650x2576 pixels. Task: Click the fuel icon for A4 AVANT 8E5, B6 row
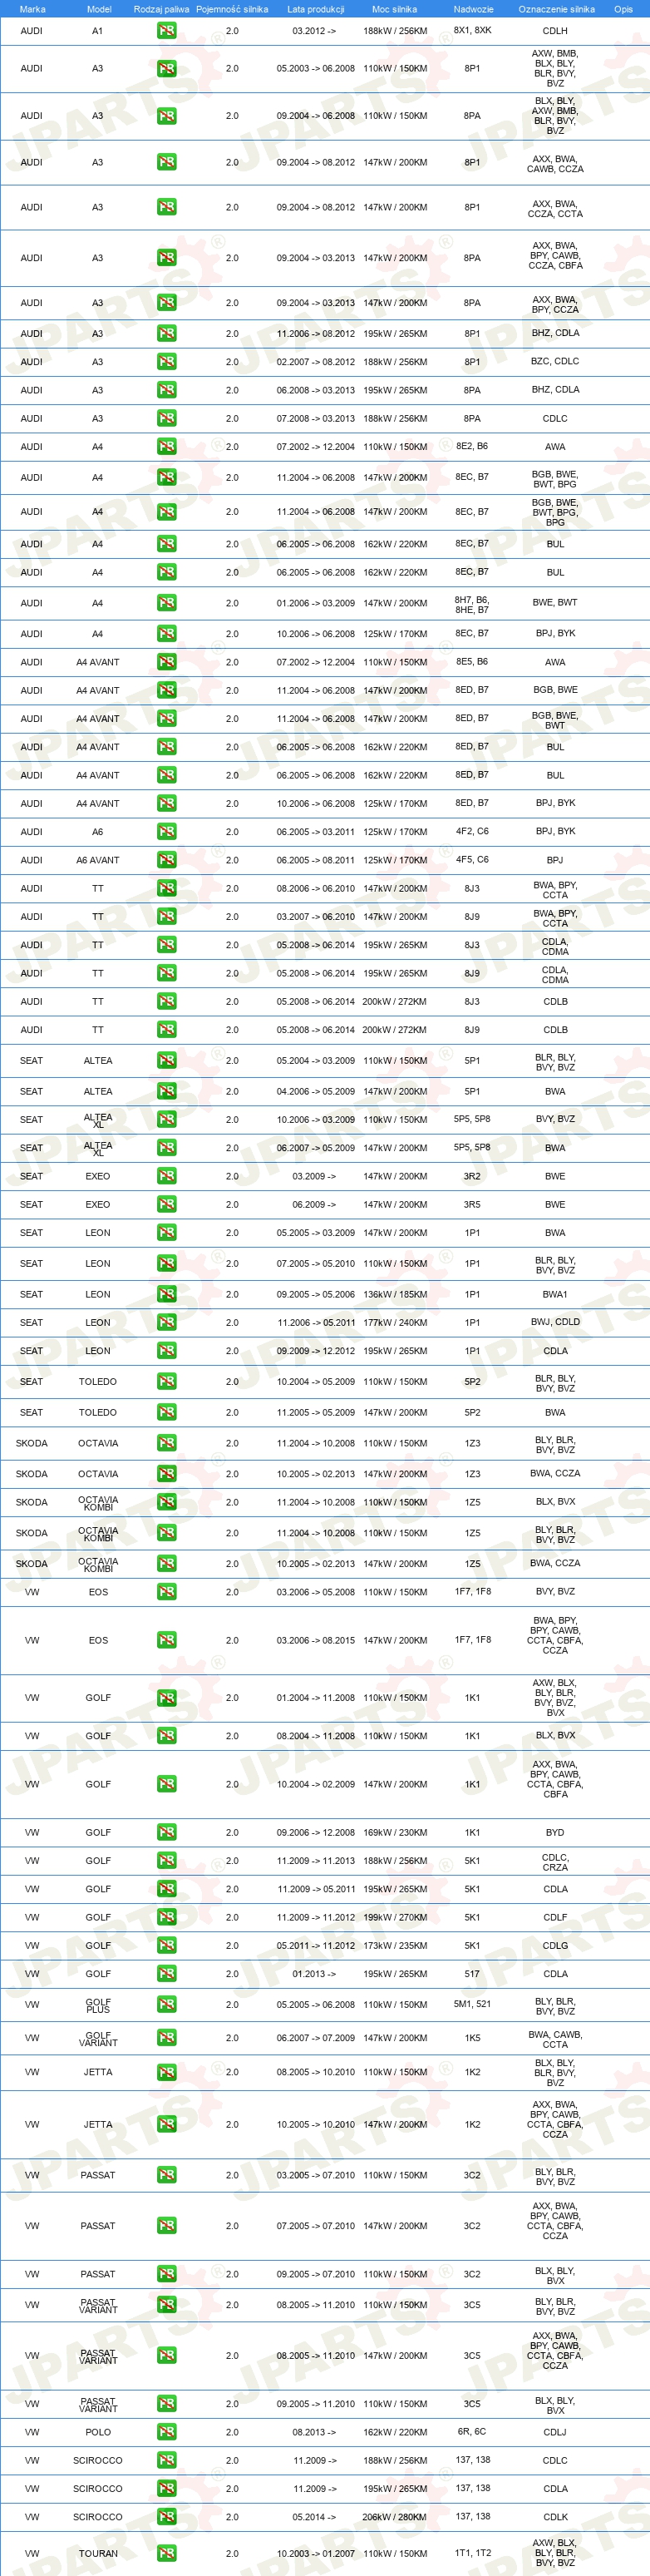pyautogui.click(x=166, y=662)
